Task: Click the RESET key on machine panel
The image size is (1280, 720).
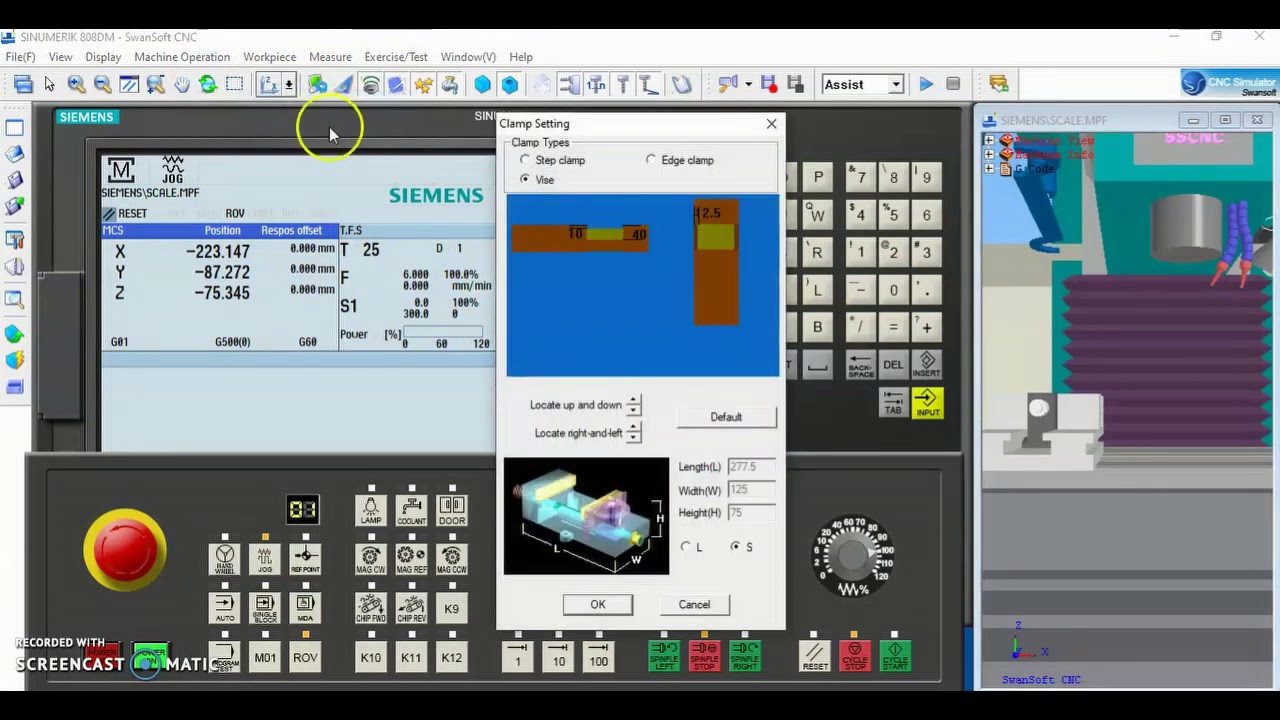Action: pyautogui.click(x=815, y=657)
